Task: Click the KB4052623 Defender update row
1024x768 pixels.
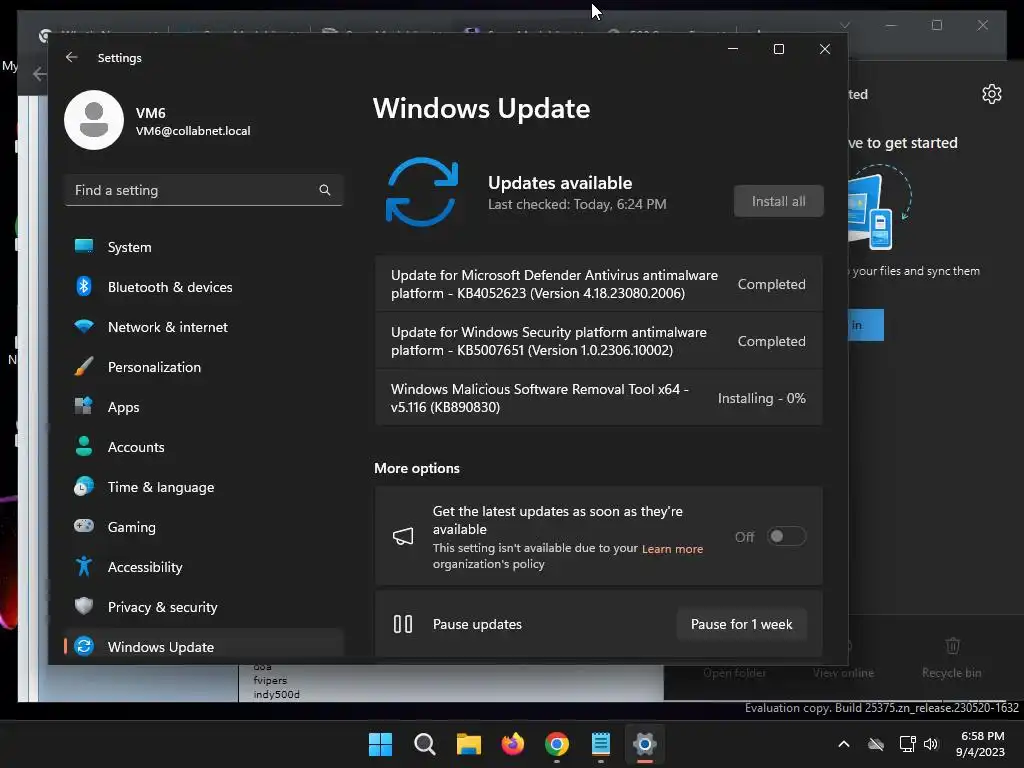Action: tap(598, 284)
